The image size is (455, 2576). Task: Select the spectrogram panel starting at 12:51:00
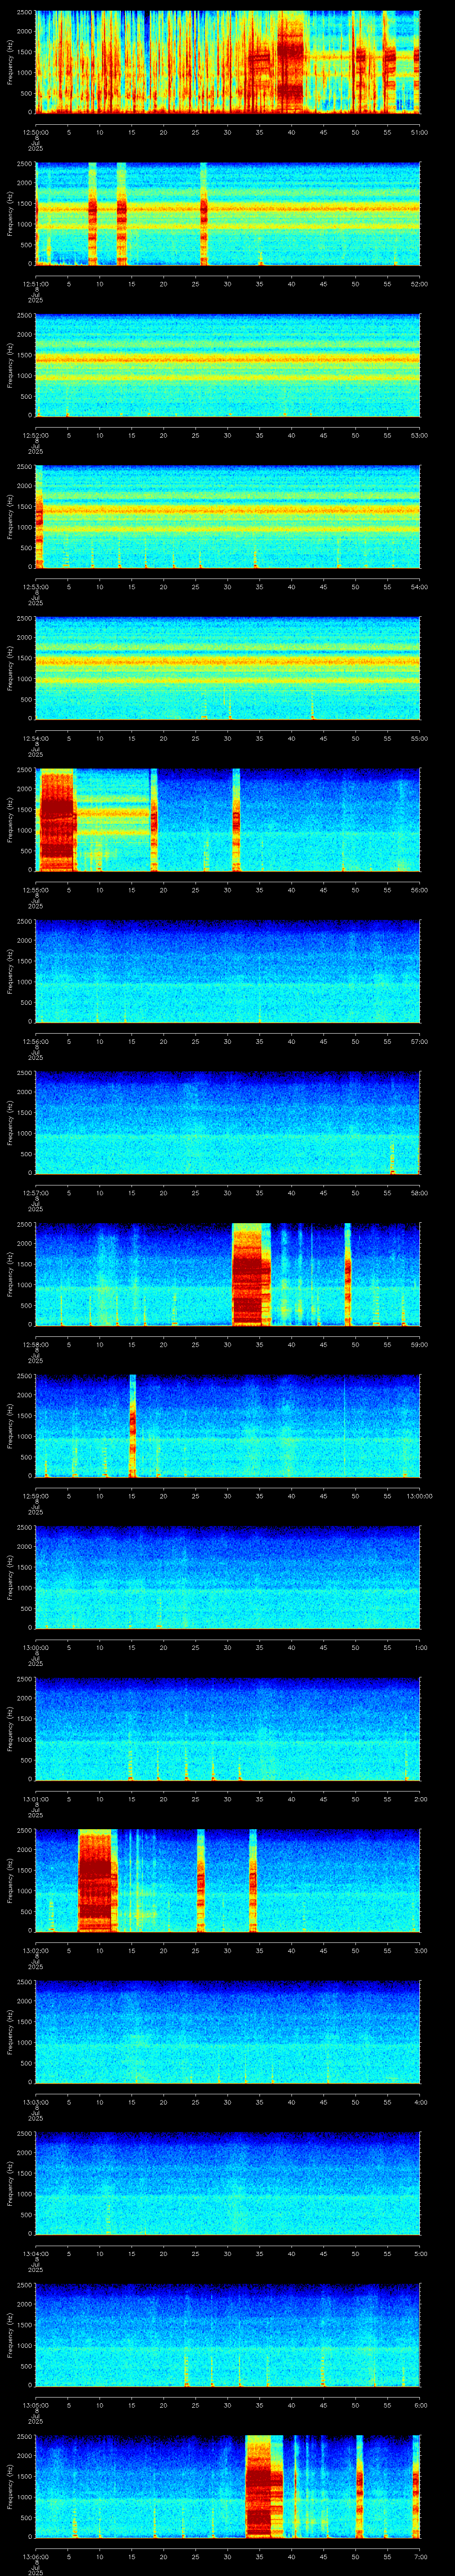click(228, 214)
